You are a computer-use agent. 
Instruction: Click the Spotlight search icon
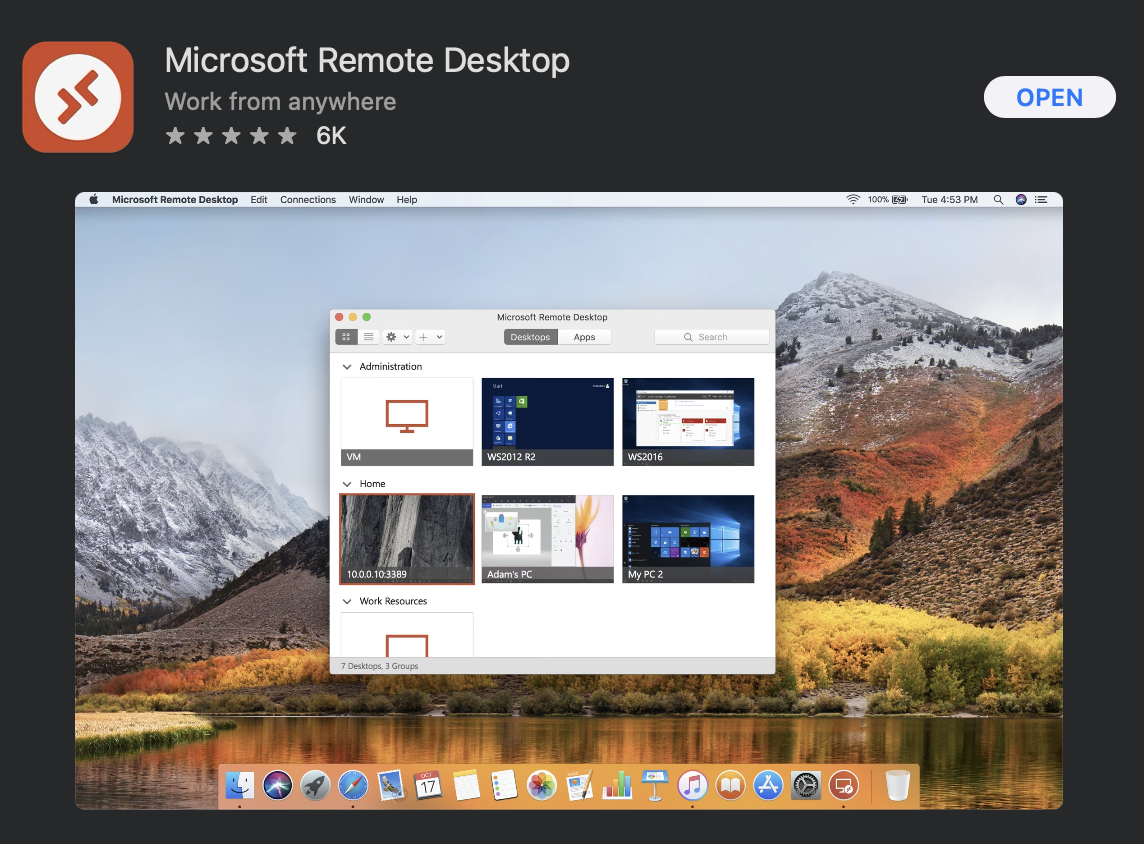[x=998, y=199]
